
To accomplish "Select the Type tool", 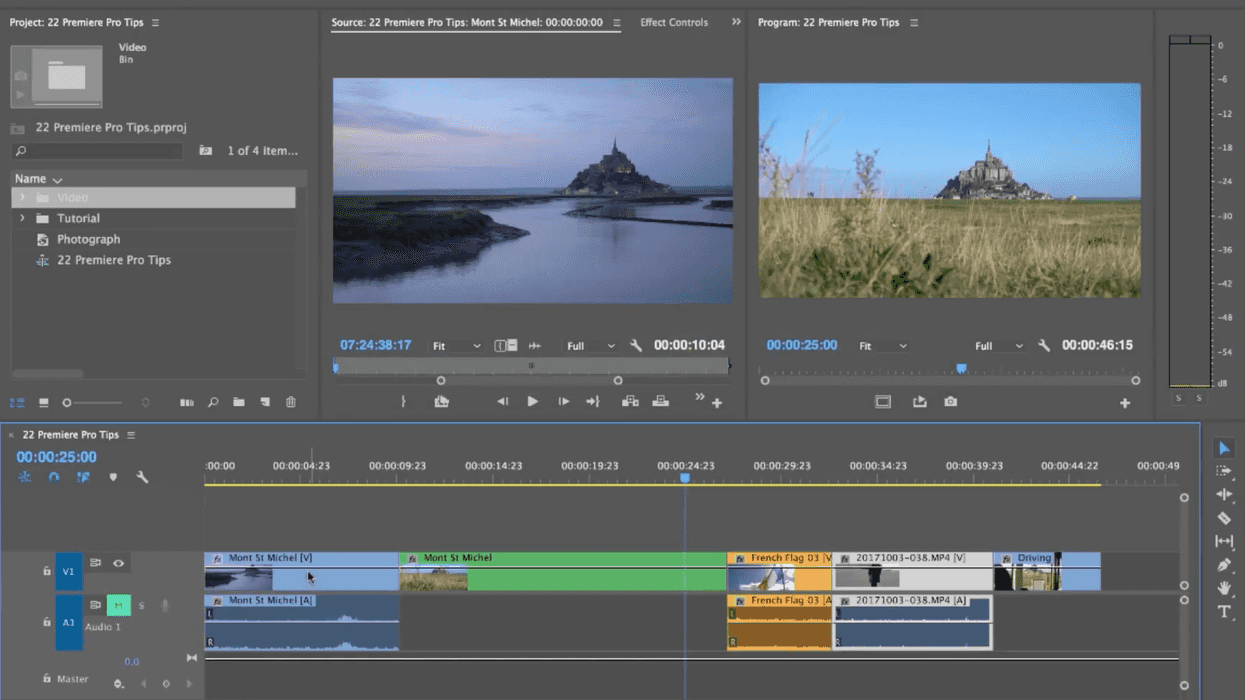I will [1224, 612].
